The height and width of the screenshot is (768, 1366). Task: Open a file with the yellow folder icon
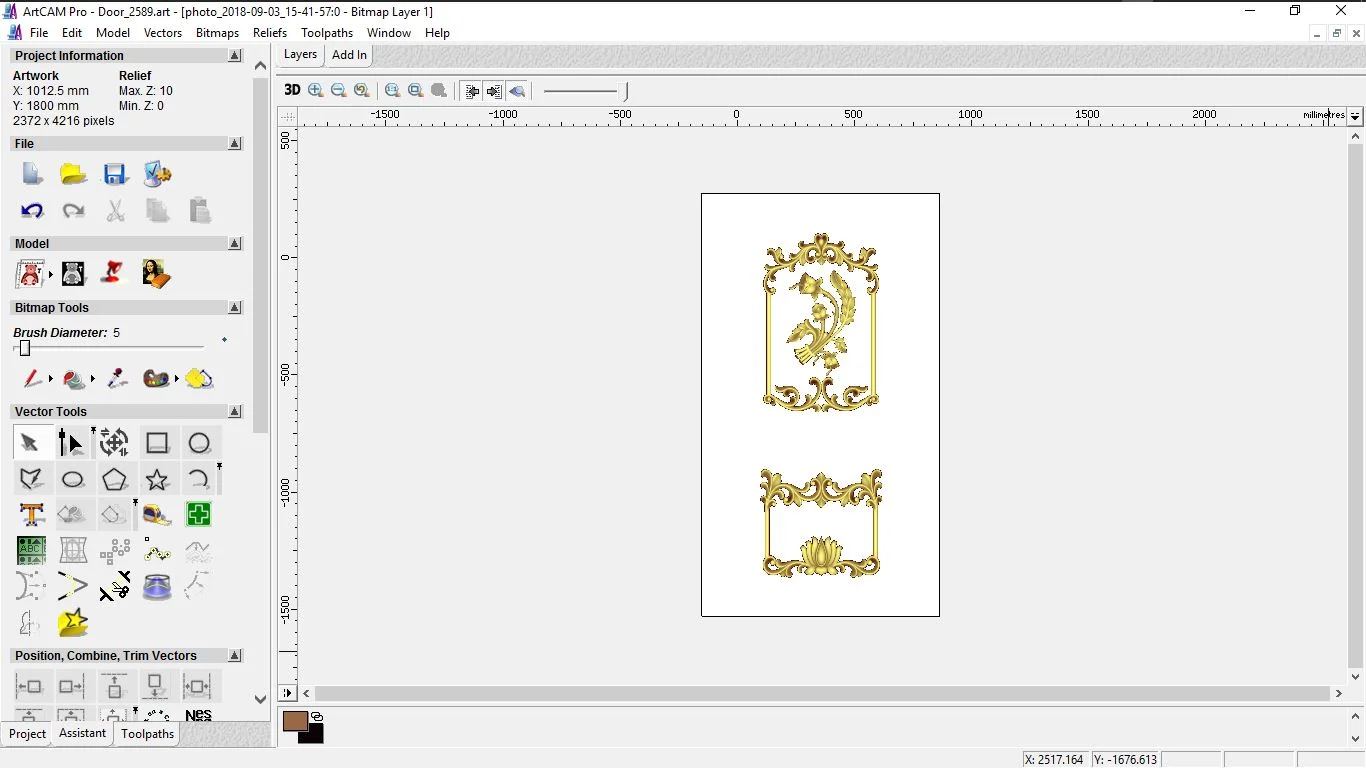(x=73, y=175)
